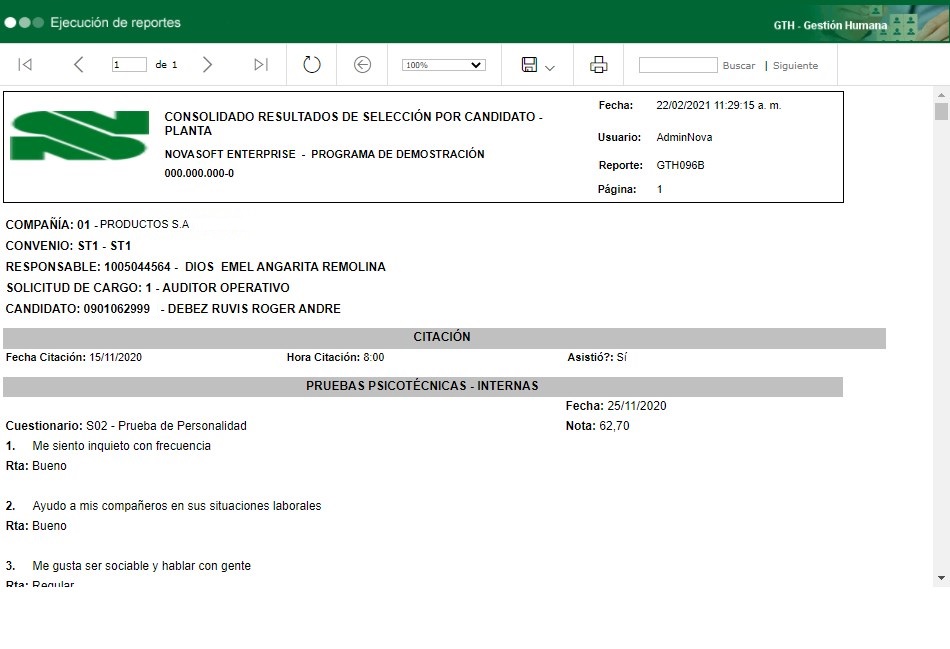Select Hora Citación 8:00 text
The image size is (950, 649).
click(x=335, y=358)
